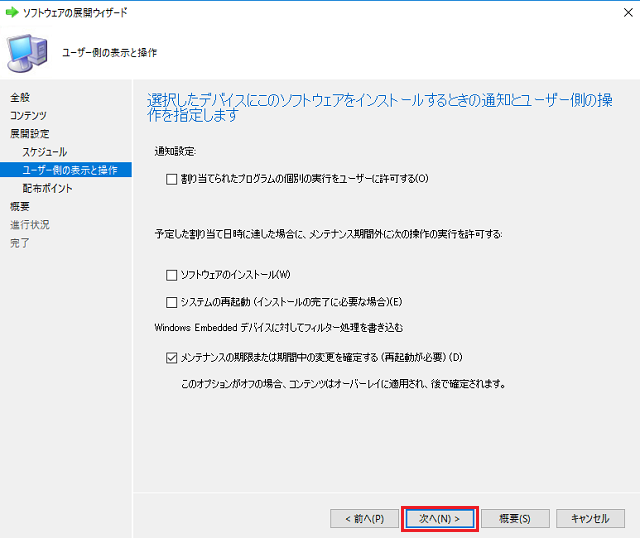Proceed with the 次へ(N) > button
Screen dimensions: 640x538
440,518
